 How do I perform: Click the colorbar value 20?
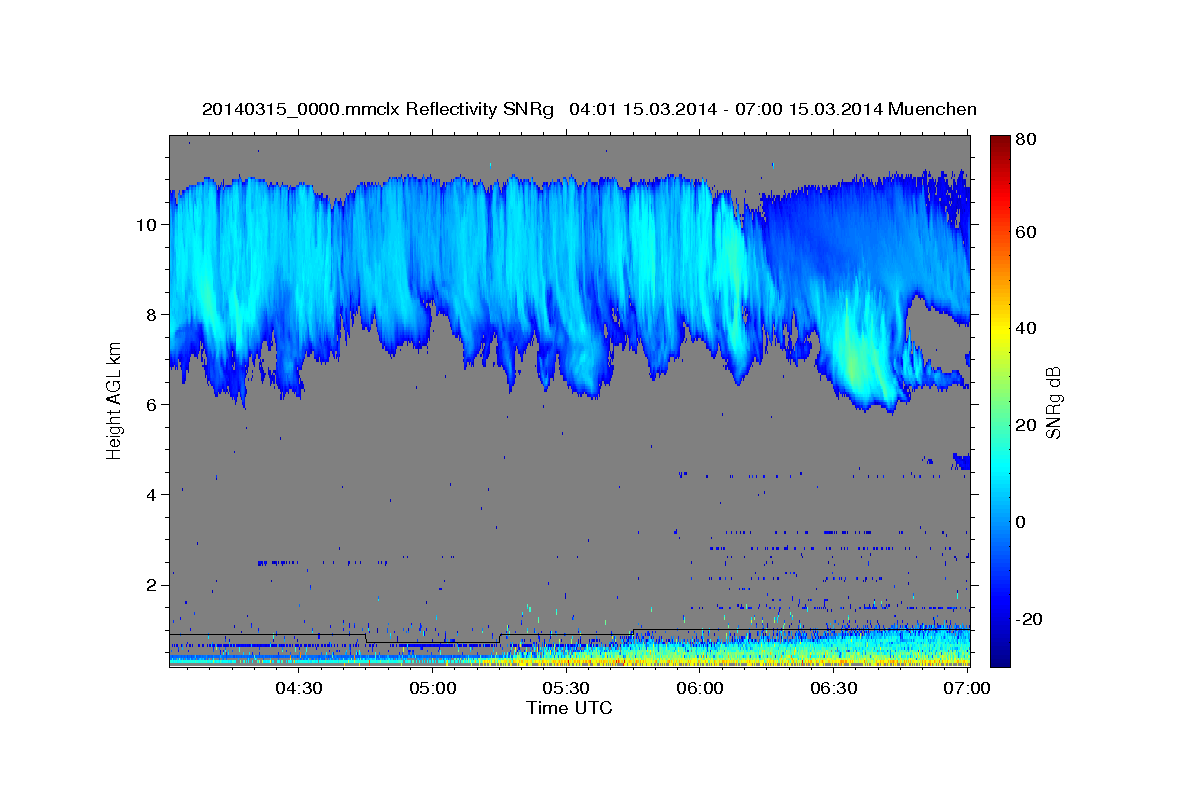pos(1026,425)
